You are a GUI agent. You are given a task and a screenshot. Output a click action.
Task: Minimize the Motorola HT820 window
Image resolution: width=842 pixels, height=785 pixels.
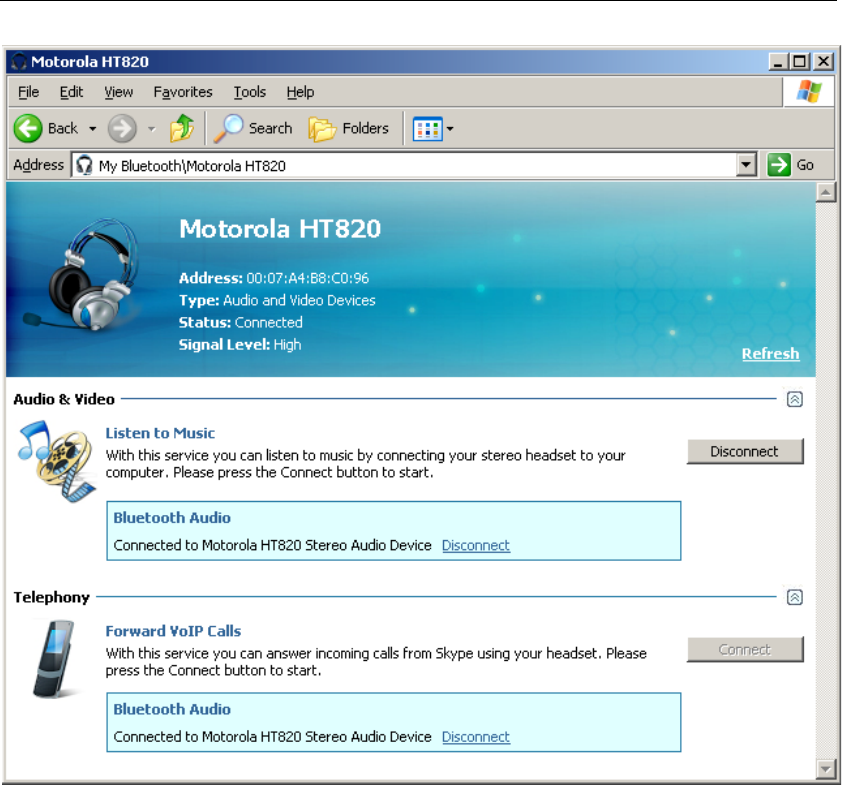click(778, 62)
